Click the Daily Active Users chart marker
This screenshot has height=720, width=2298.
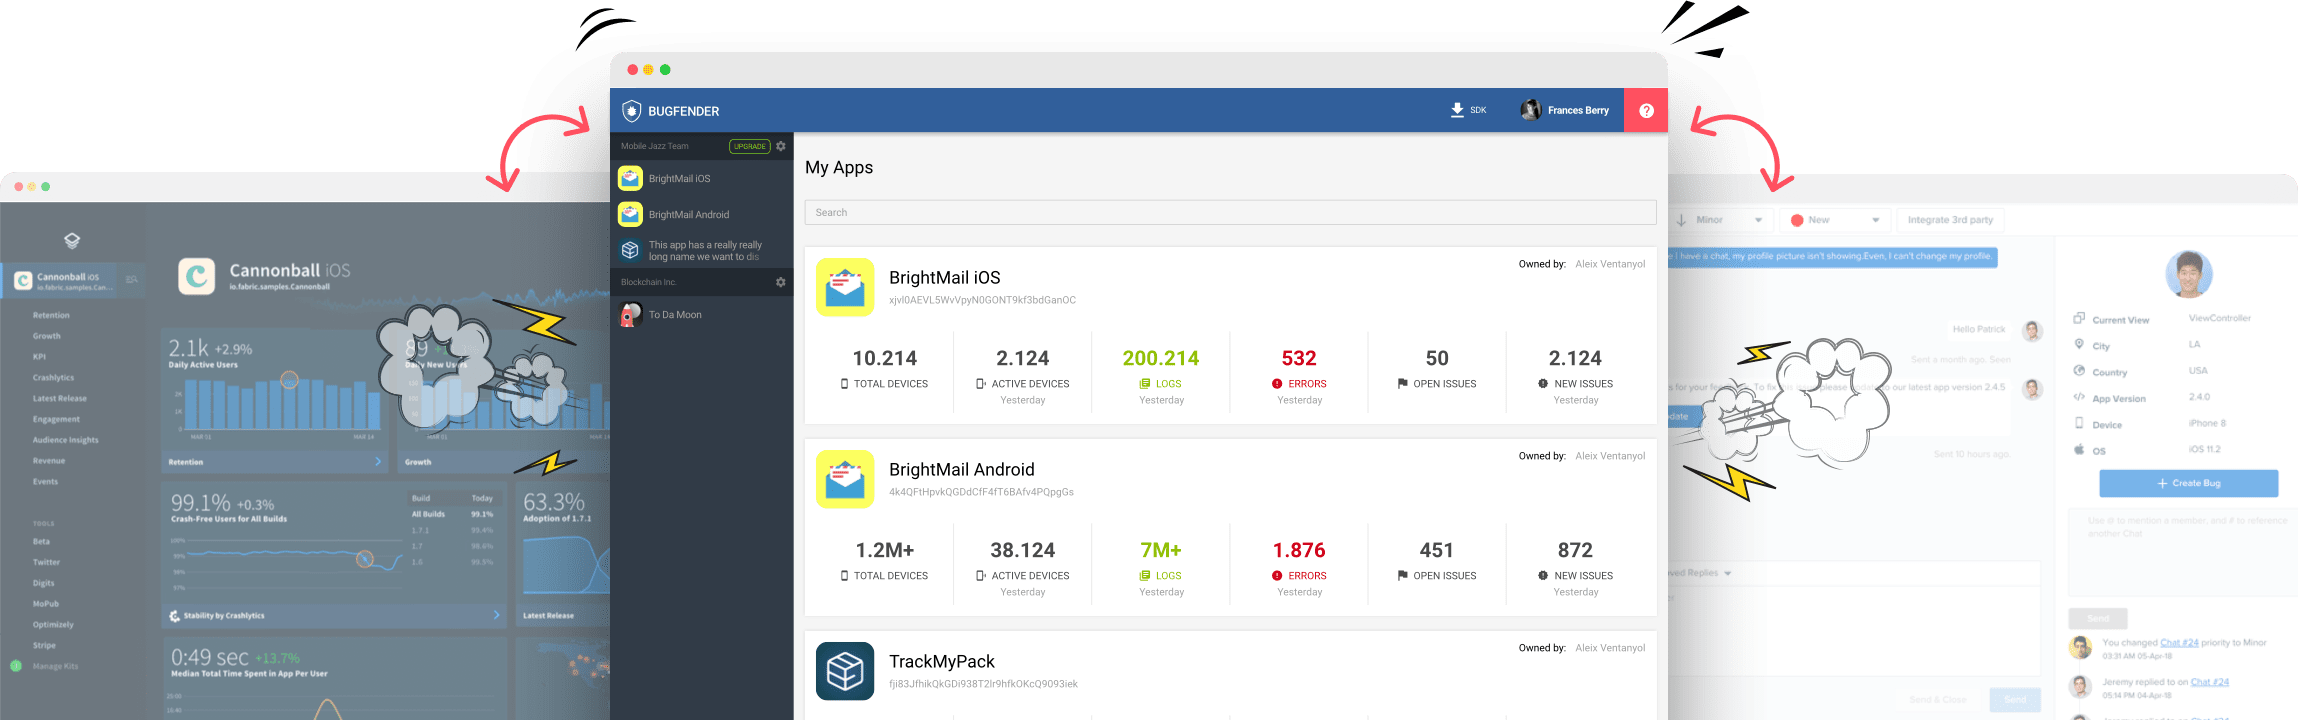(289, 379)
